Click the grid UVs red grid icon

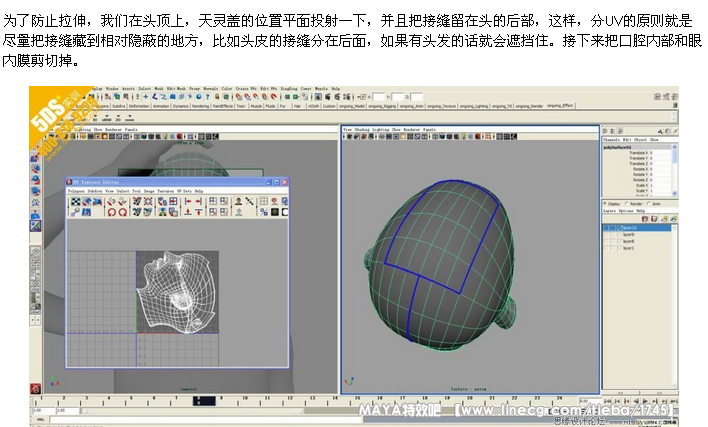173,201
